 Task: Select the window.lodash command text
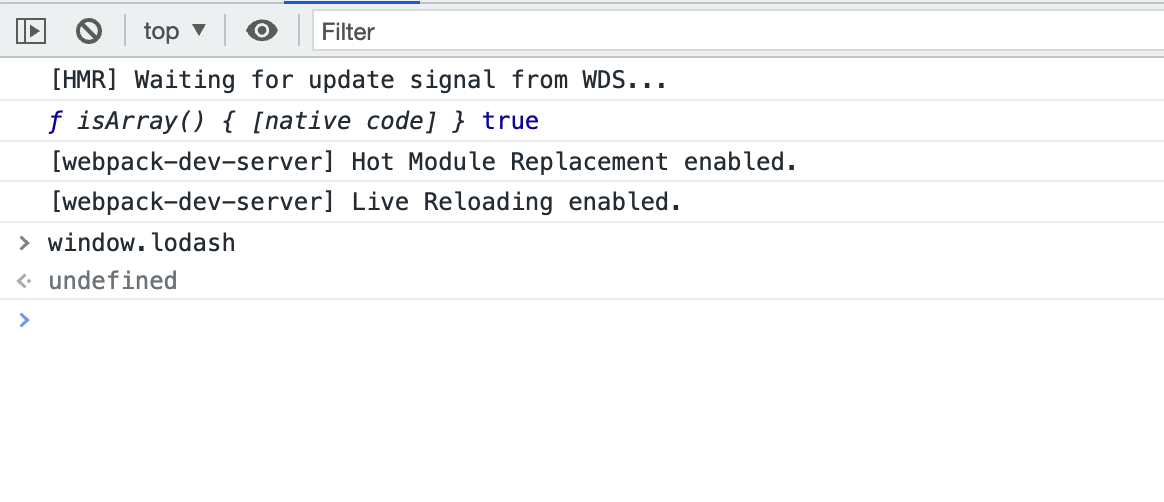pyautogui.click(x=141, y=243)
